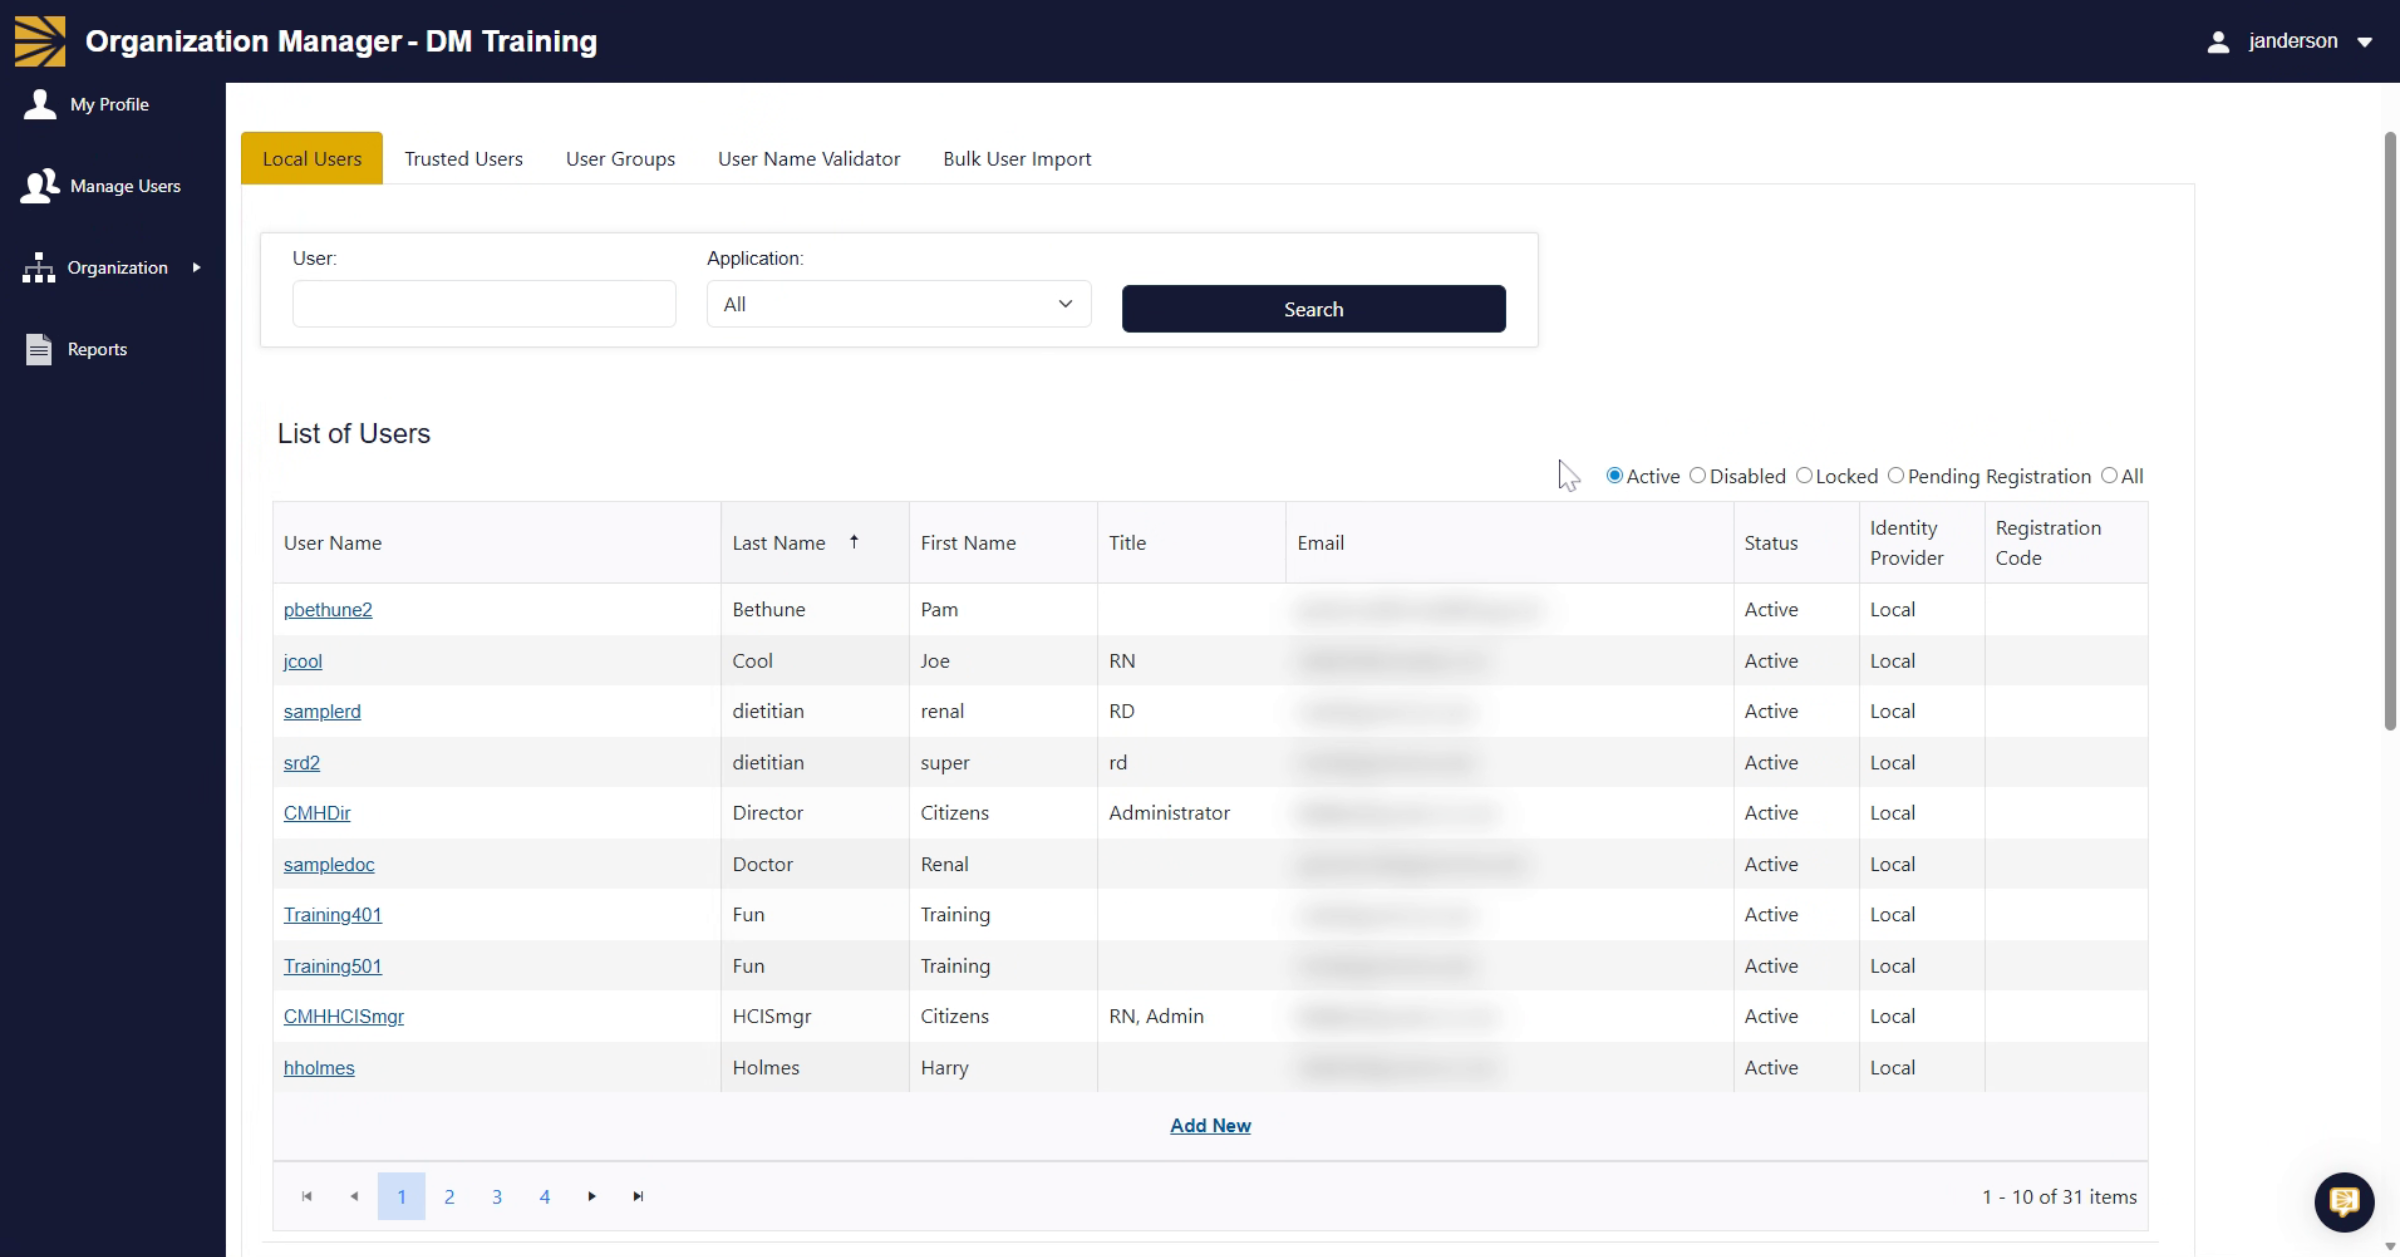The image size is (2400, 1257).
Task: Go to the last page arrow
Action: click(638, 1196)
